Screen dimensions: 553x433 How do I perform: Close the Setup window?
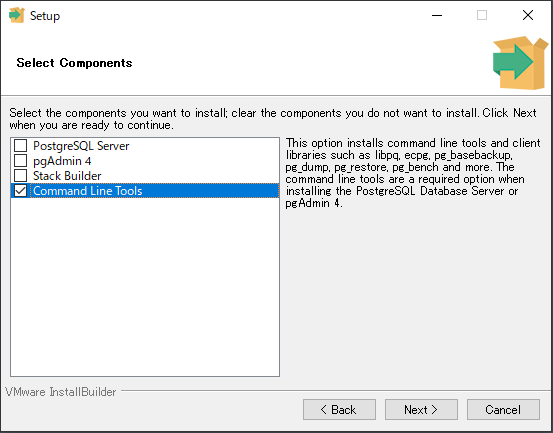528,15
